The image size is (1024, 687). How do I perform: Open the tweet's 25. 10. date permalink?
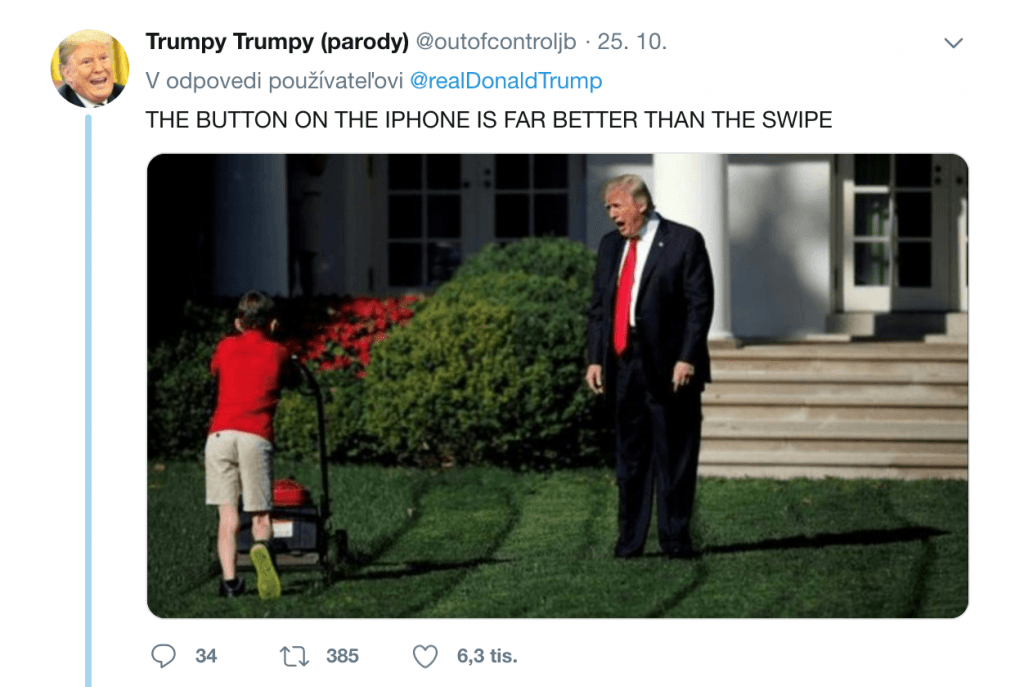point(632,41)
